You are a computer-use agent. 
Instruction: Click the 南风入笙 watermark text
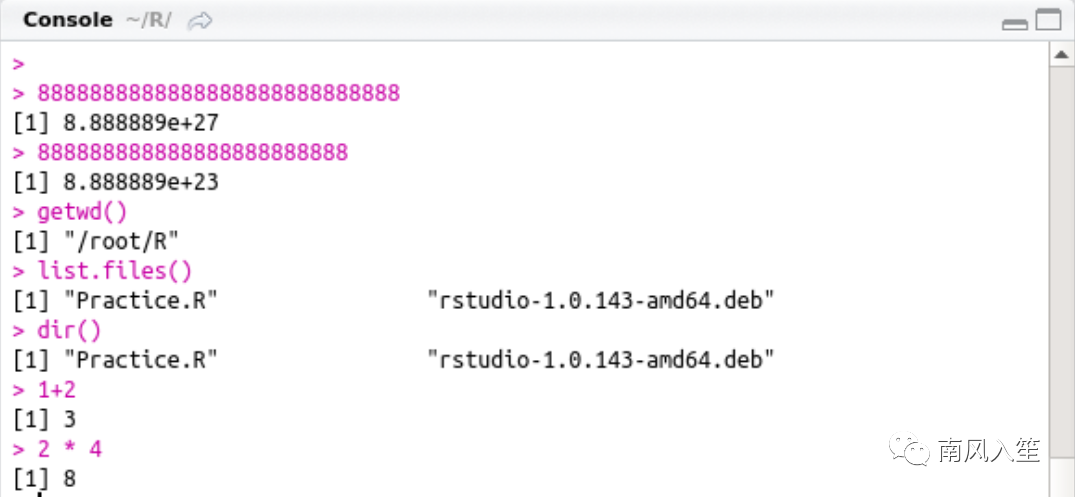tap(990, 450)
